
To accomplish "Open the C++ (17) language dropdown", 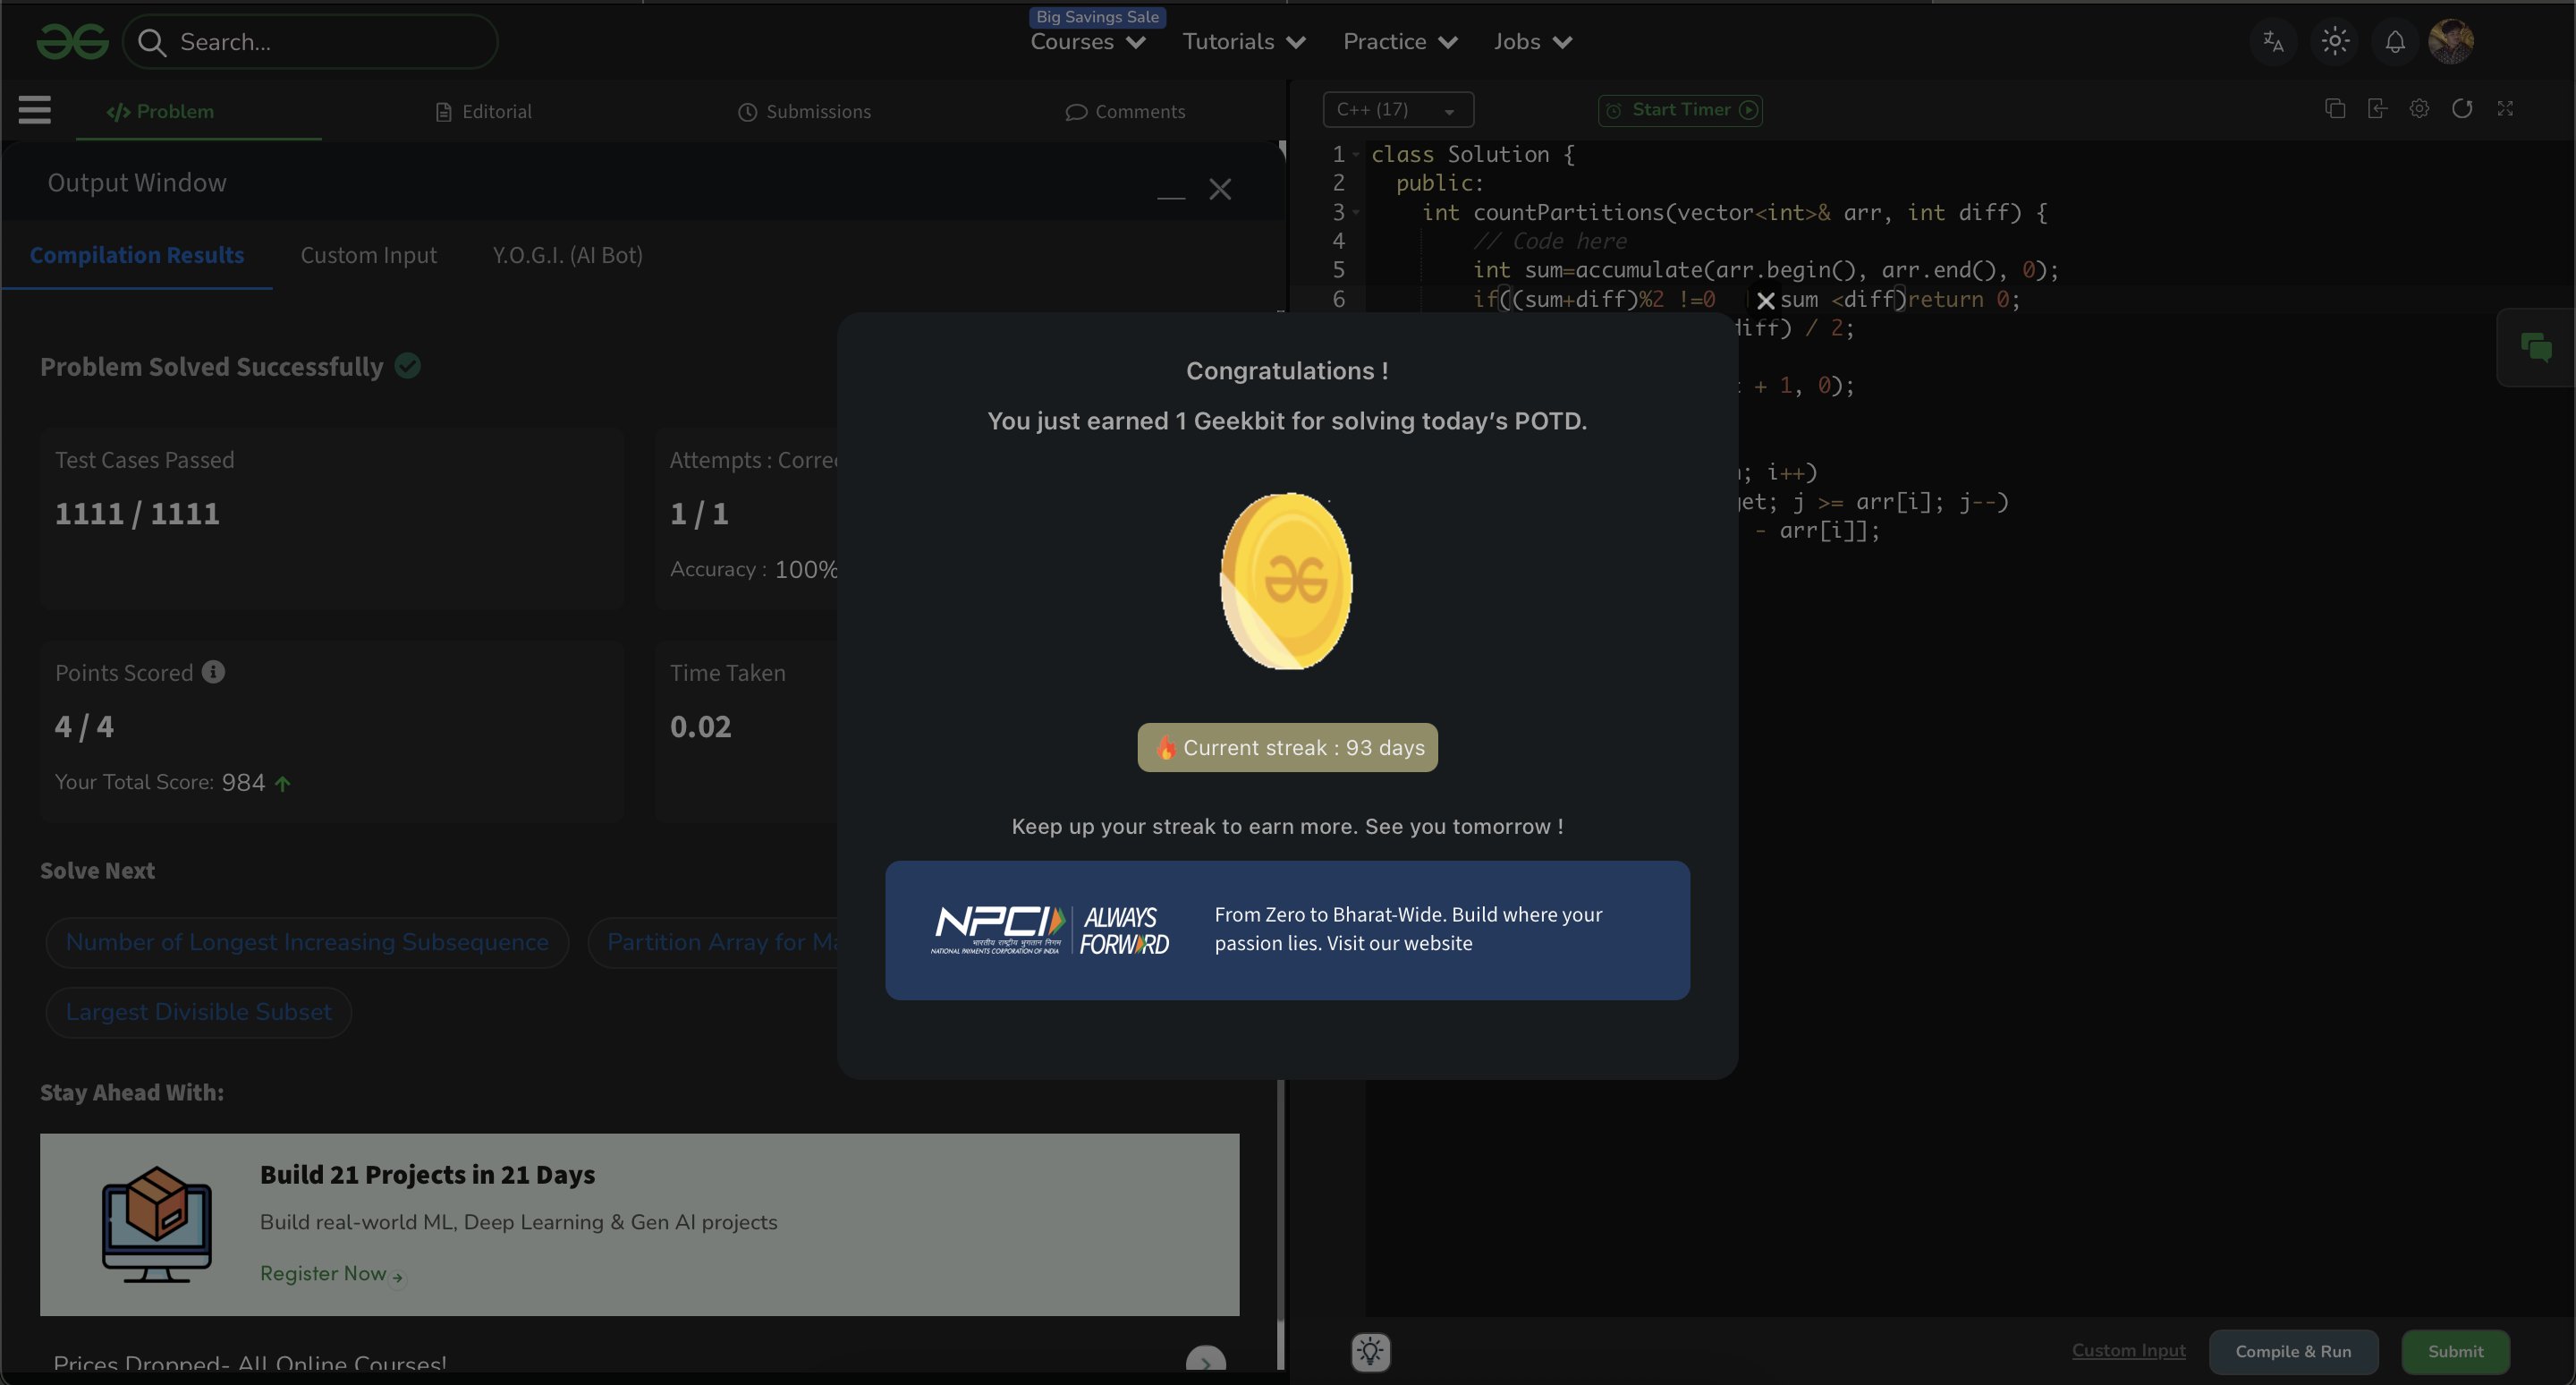I will click(x=1397, y=110).
